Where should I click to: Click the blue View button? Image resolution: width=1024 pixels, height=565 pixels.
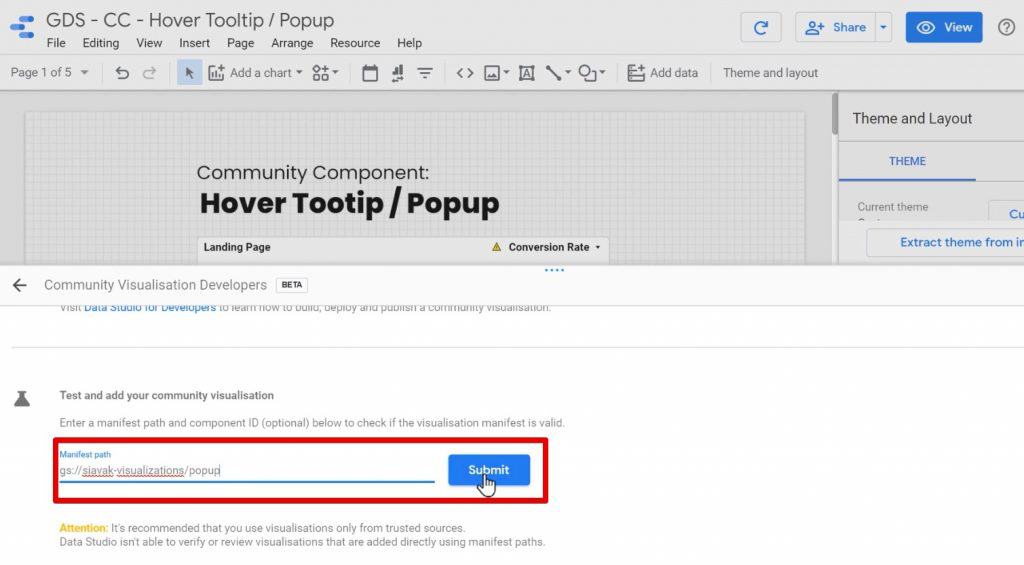click(x=944, y=27)
